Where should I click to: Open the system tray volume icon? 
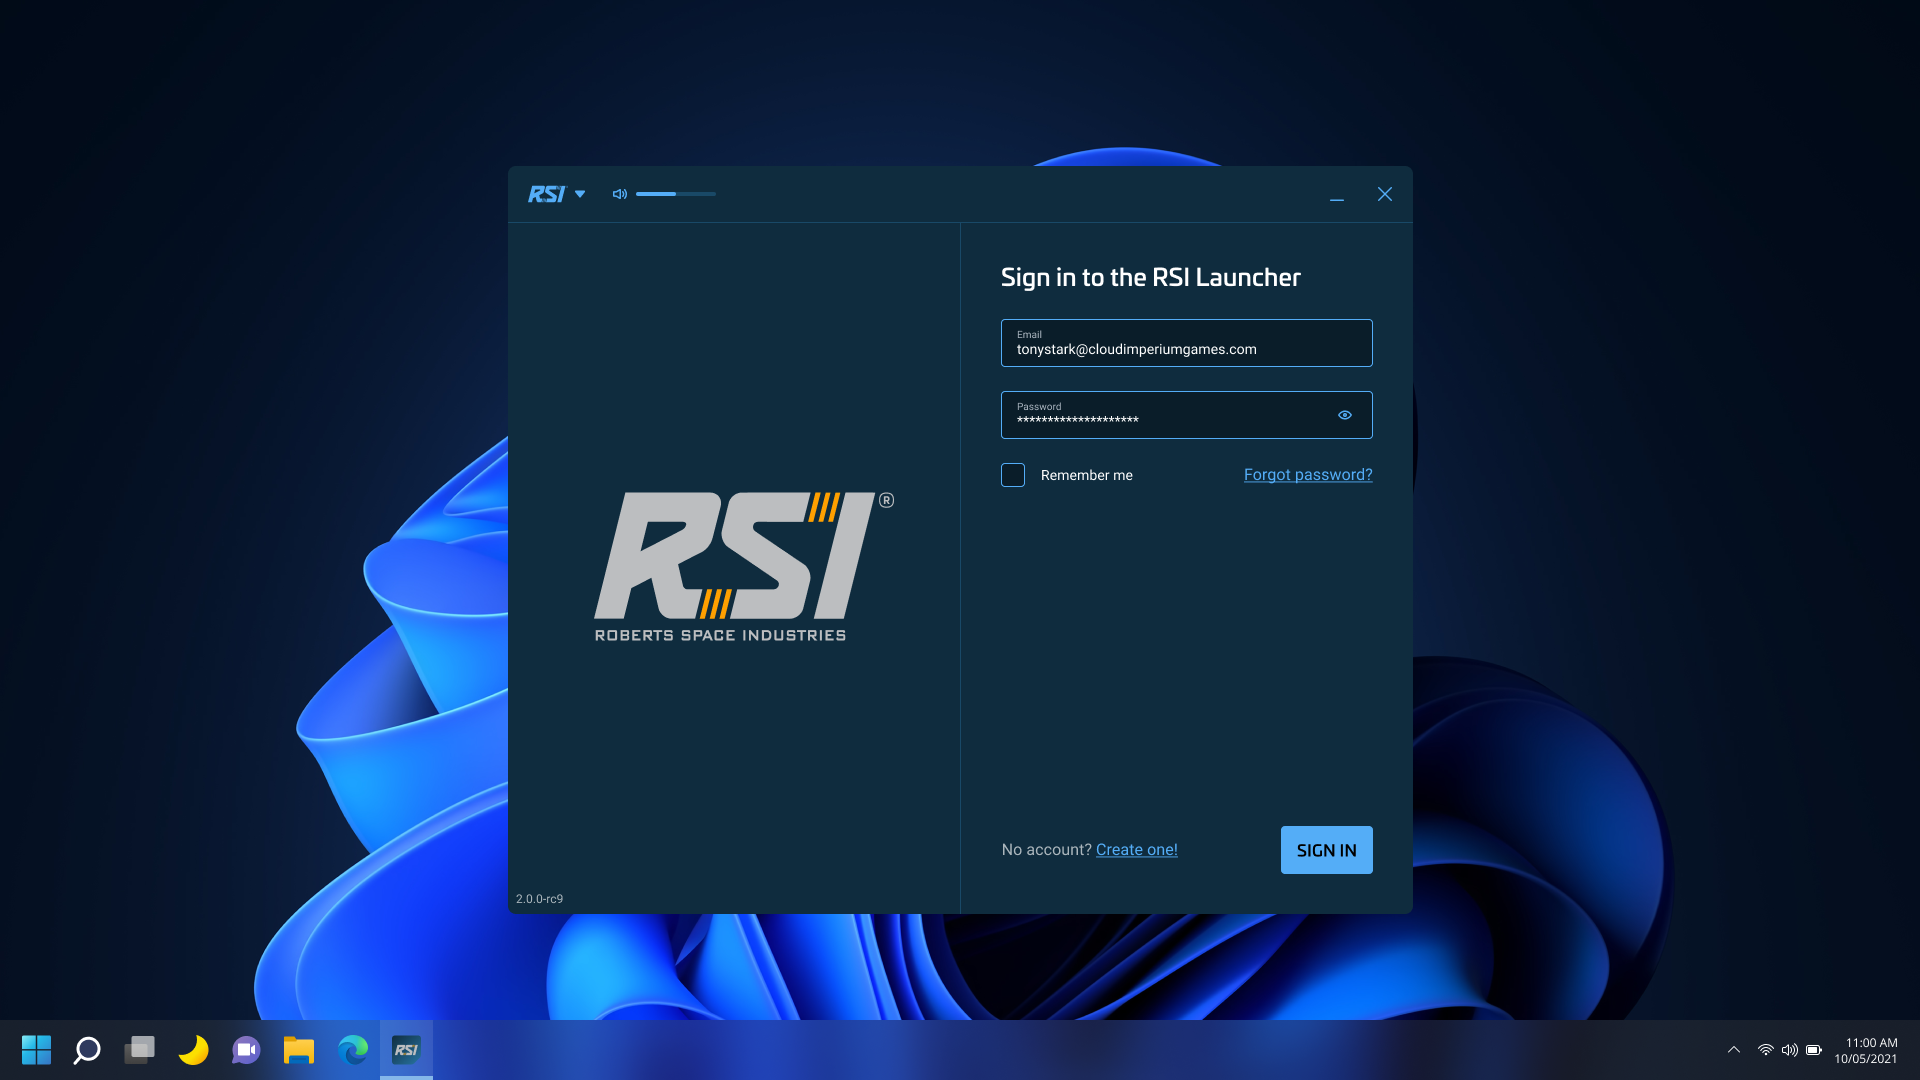click(1790, 1050)
